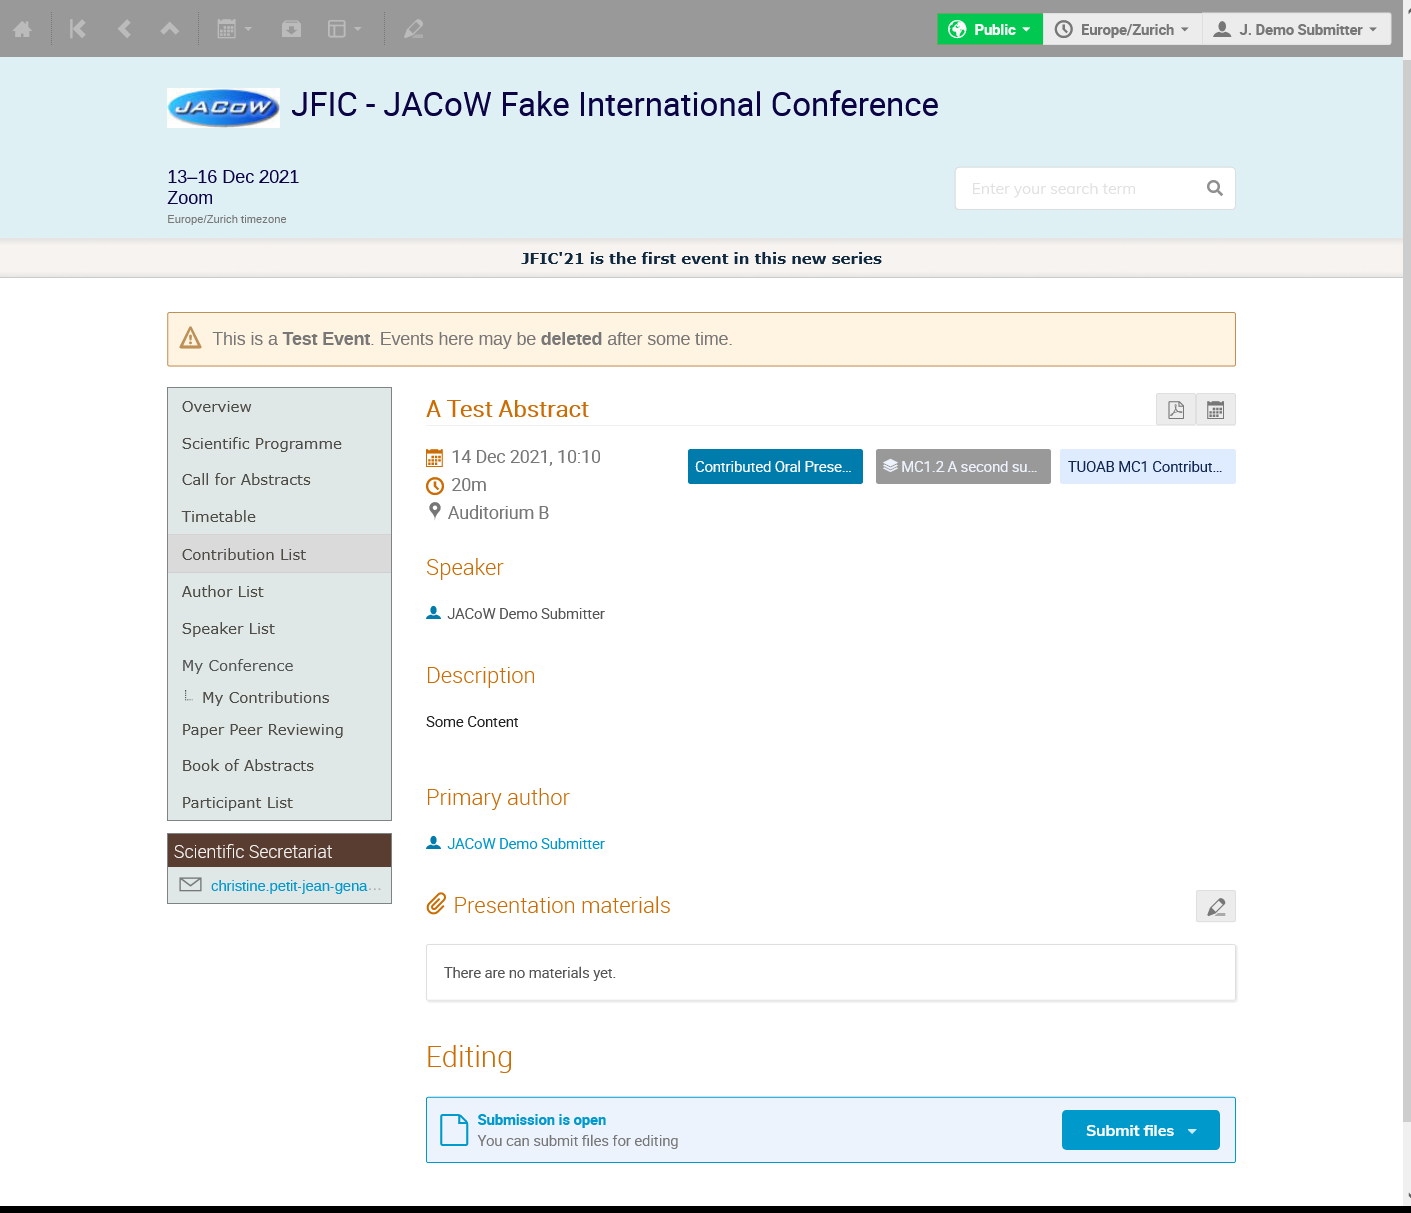Open the Europe/Zurich timezone dropdown

[x=1122, y=29]
